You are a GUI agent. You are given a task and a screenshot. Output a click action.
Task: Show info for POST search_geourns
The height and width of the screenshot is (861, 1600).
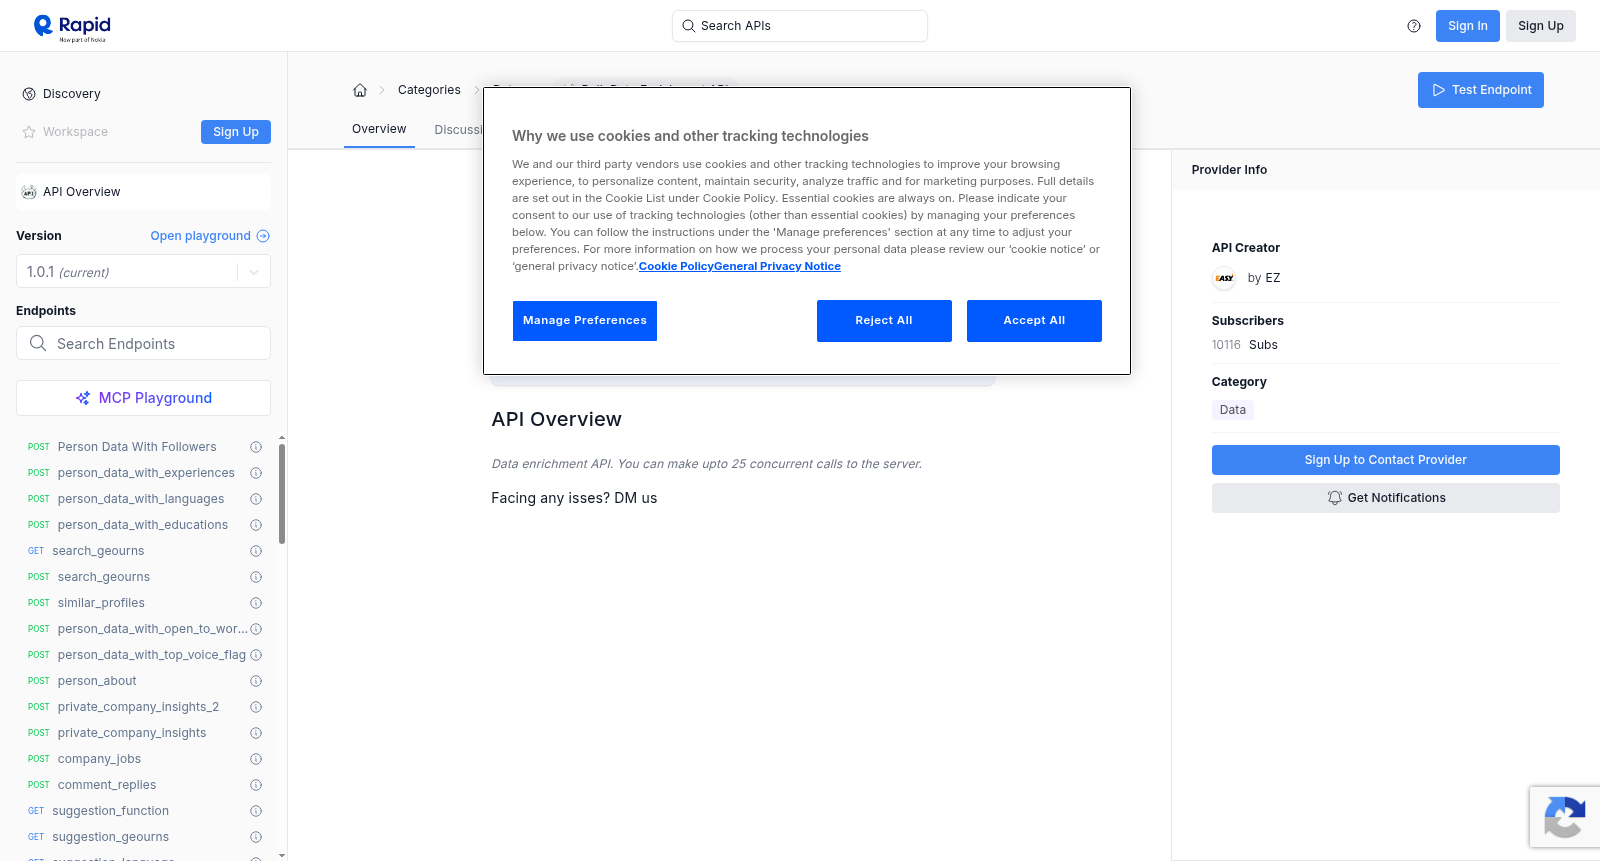(256, 577)
